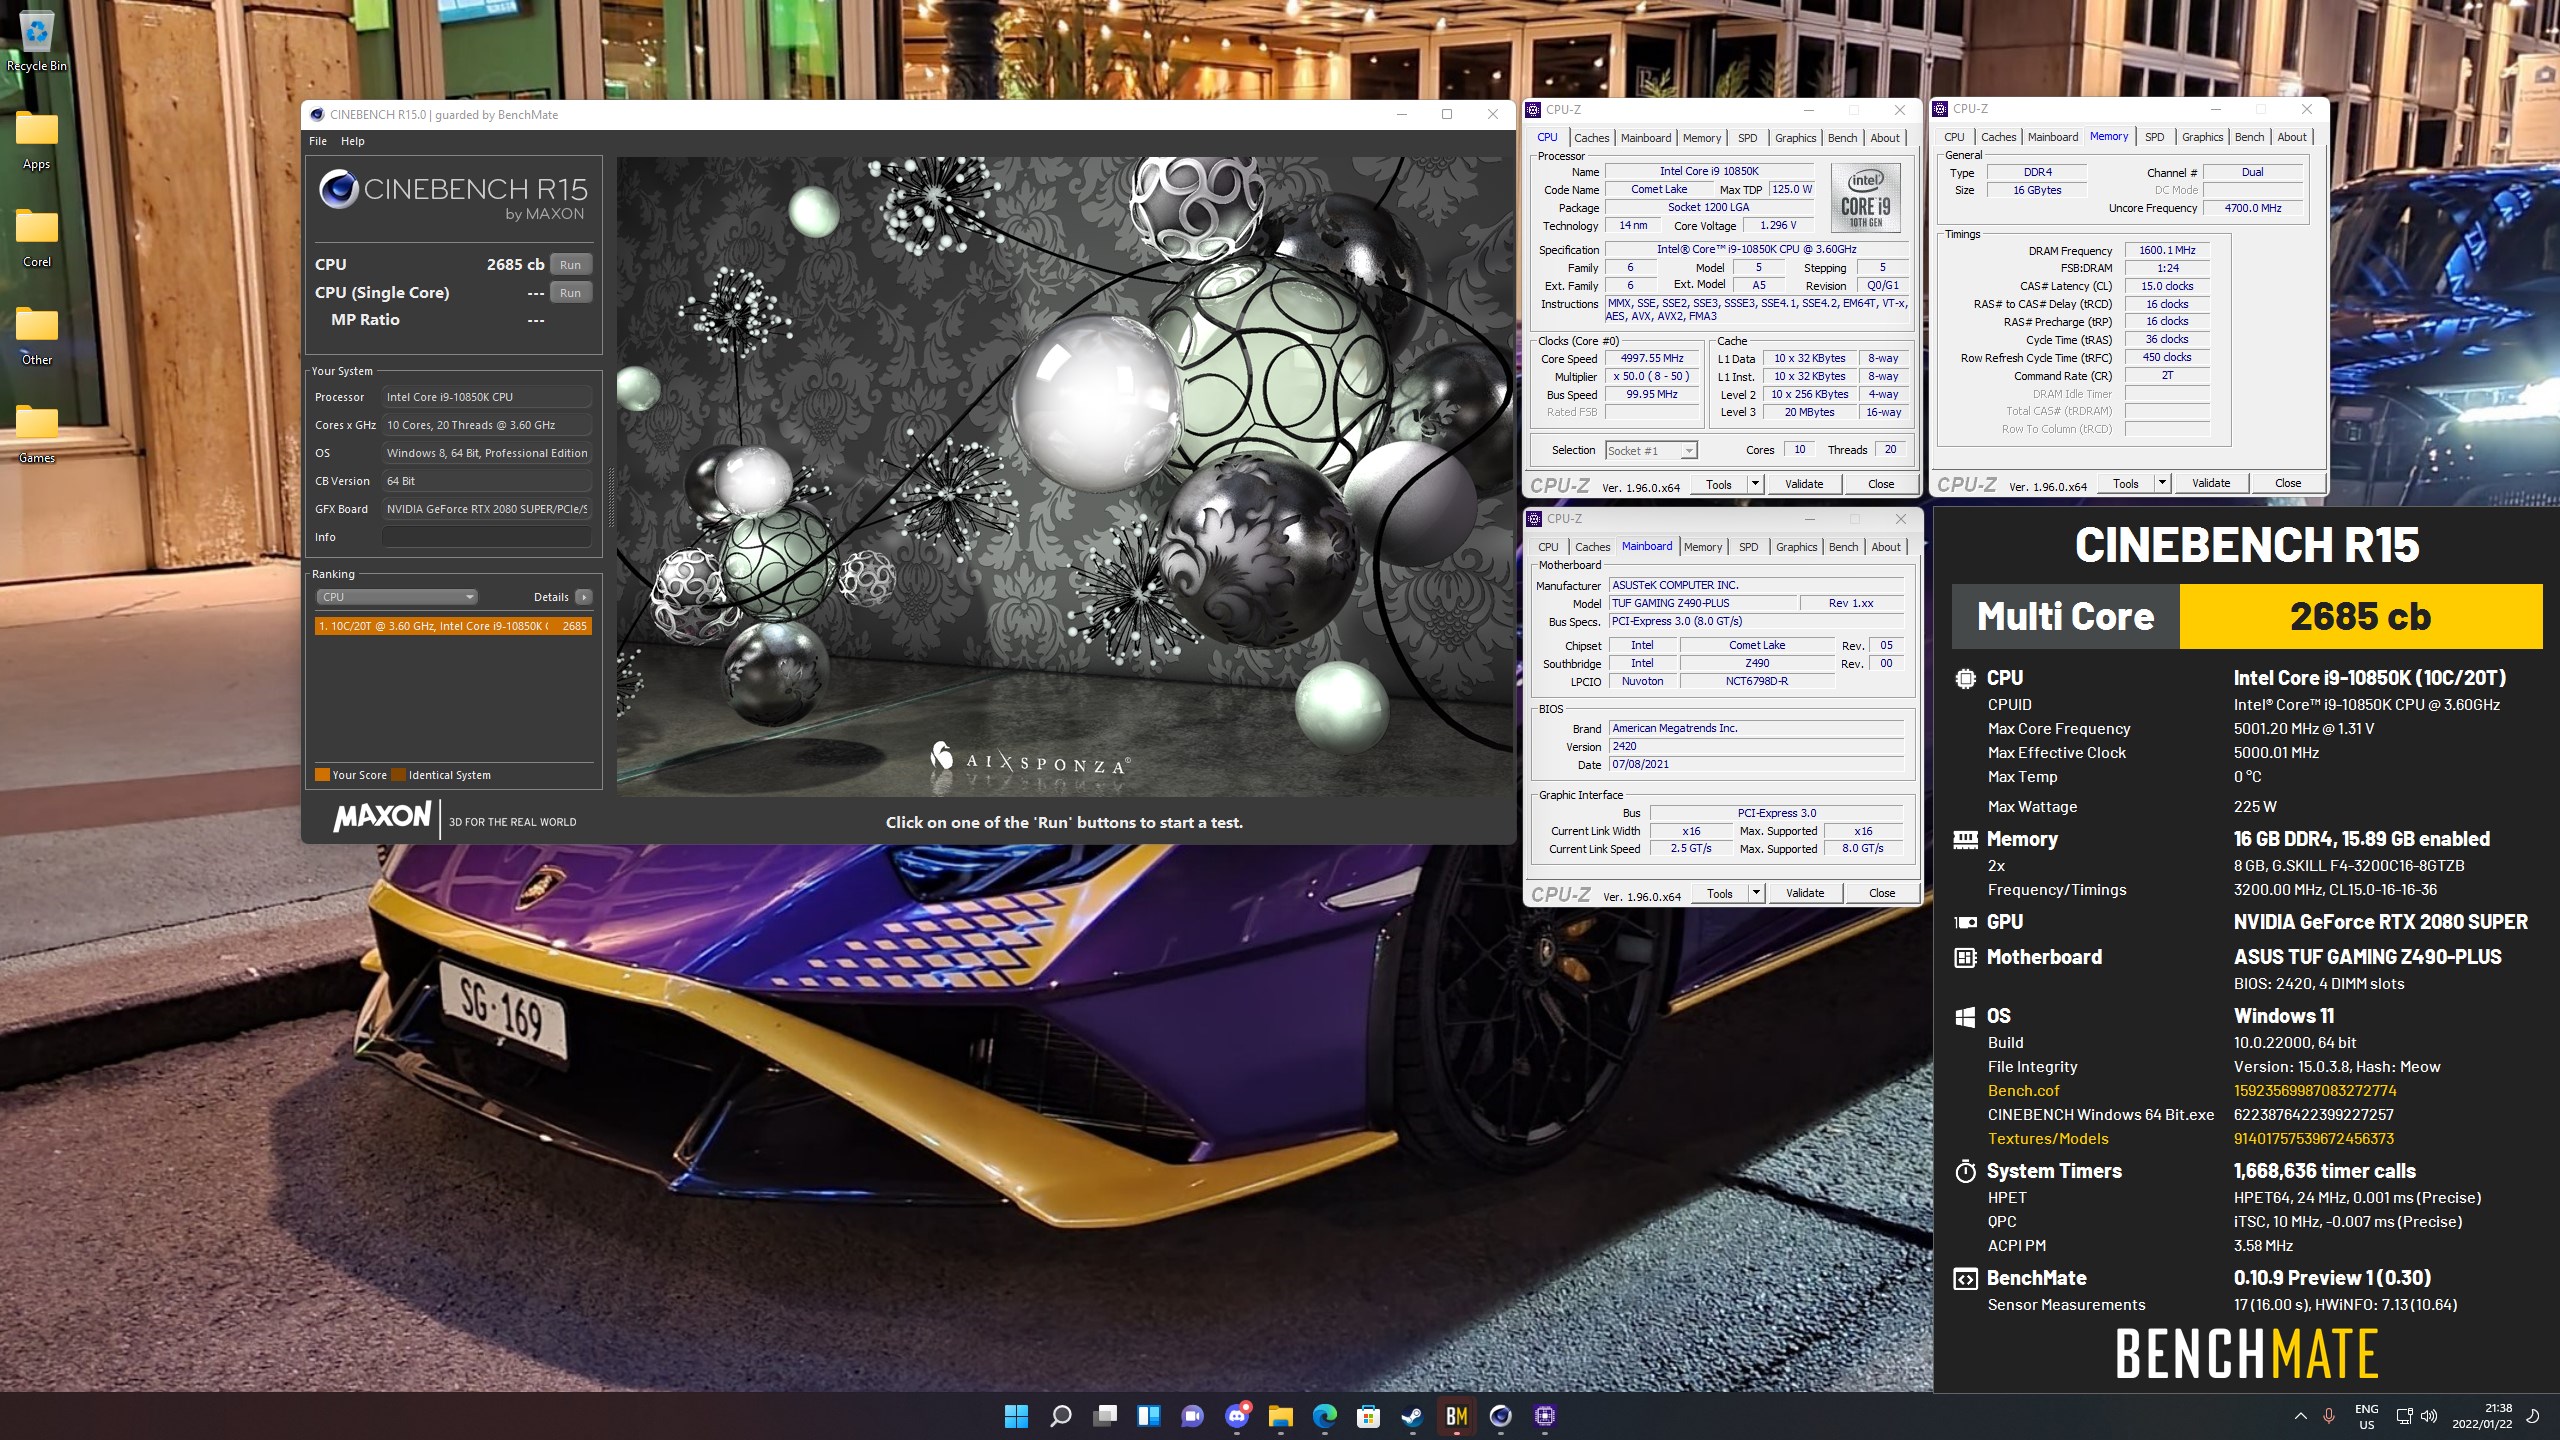
Task: Click Tools button in top-left CPU-Z
Action: (x=1719, y=485)
